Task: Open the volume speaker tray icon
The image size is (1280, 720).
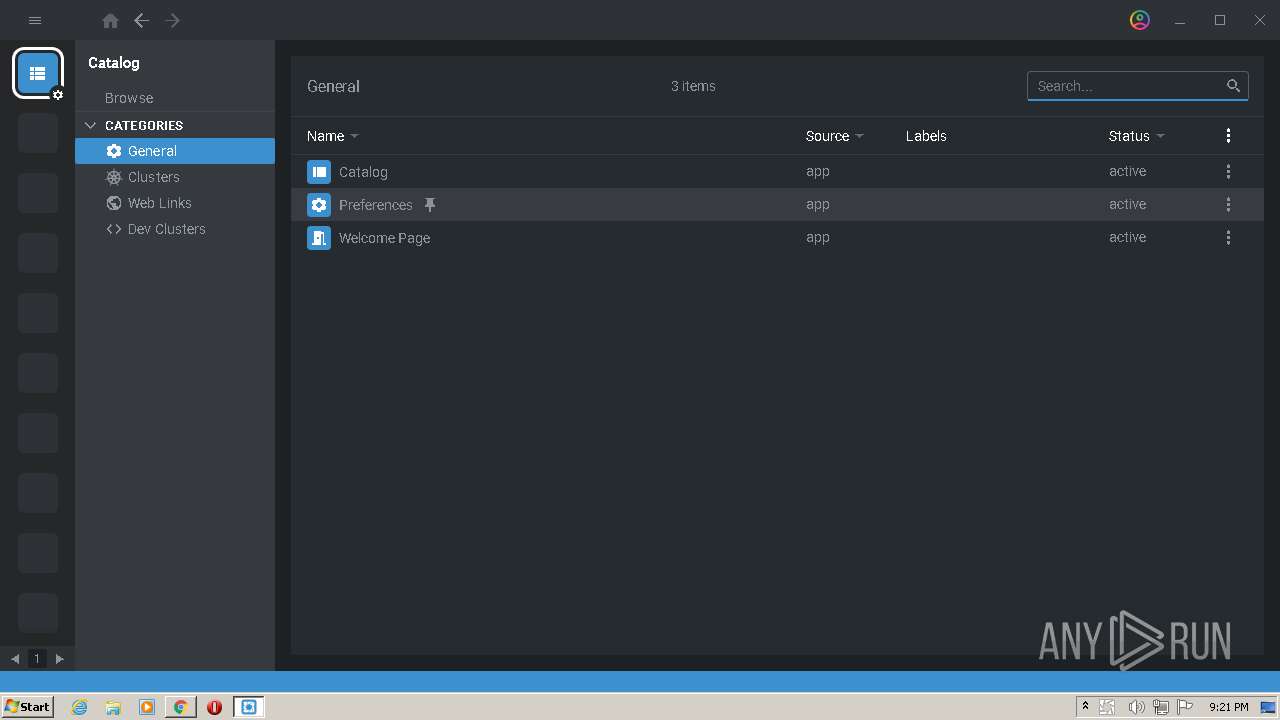Action: (x=1136, y=707)
